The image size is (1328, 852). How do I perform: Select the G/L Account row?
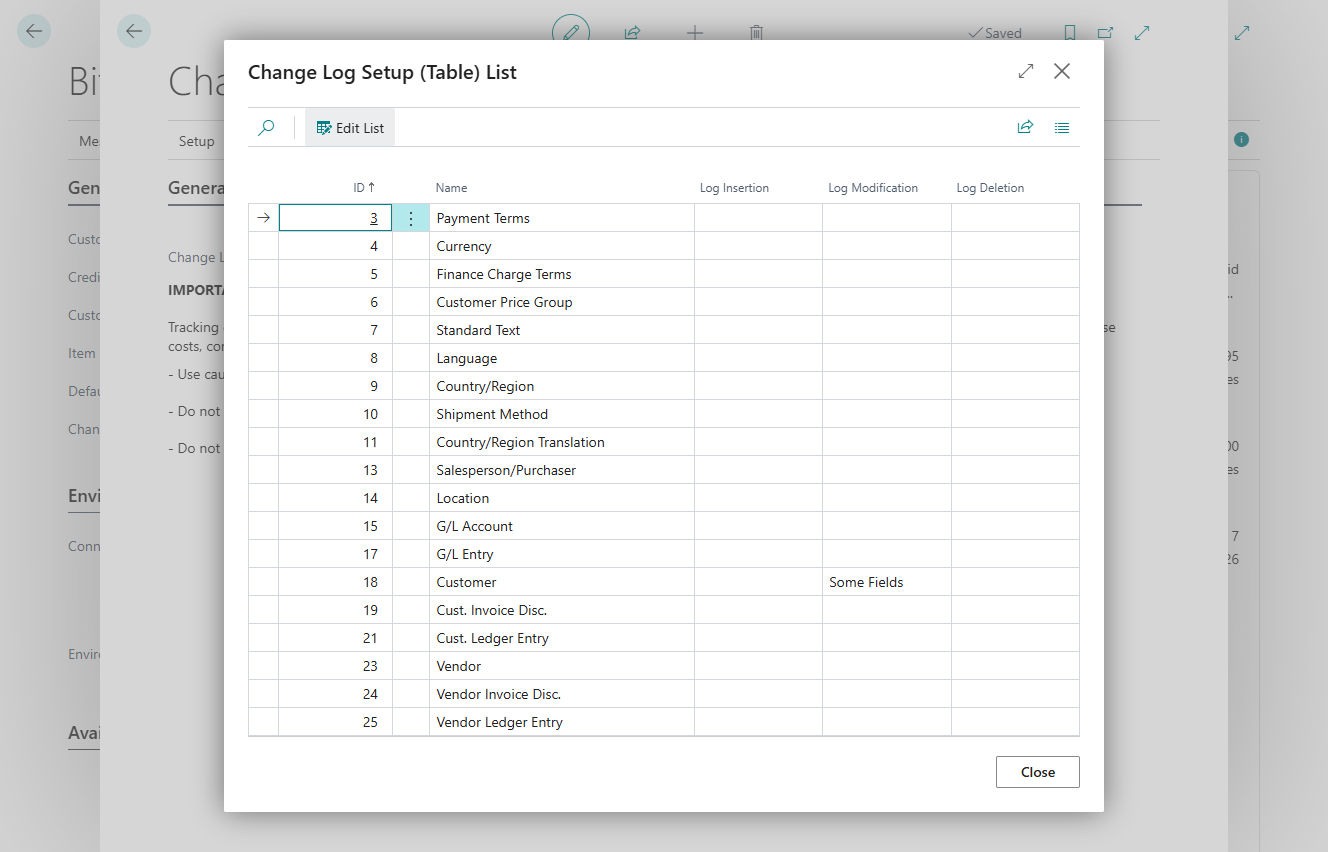(664, 526)
